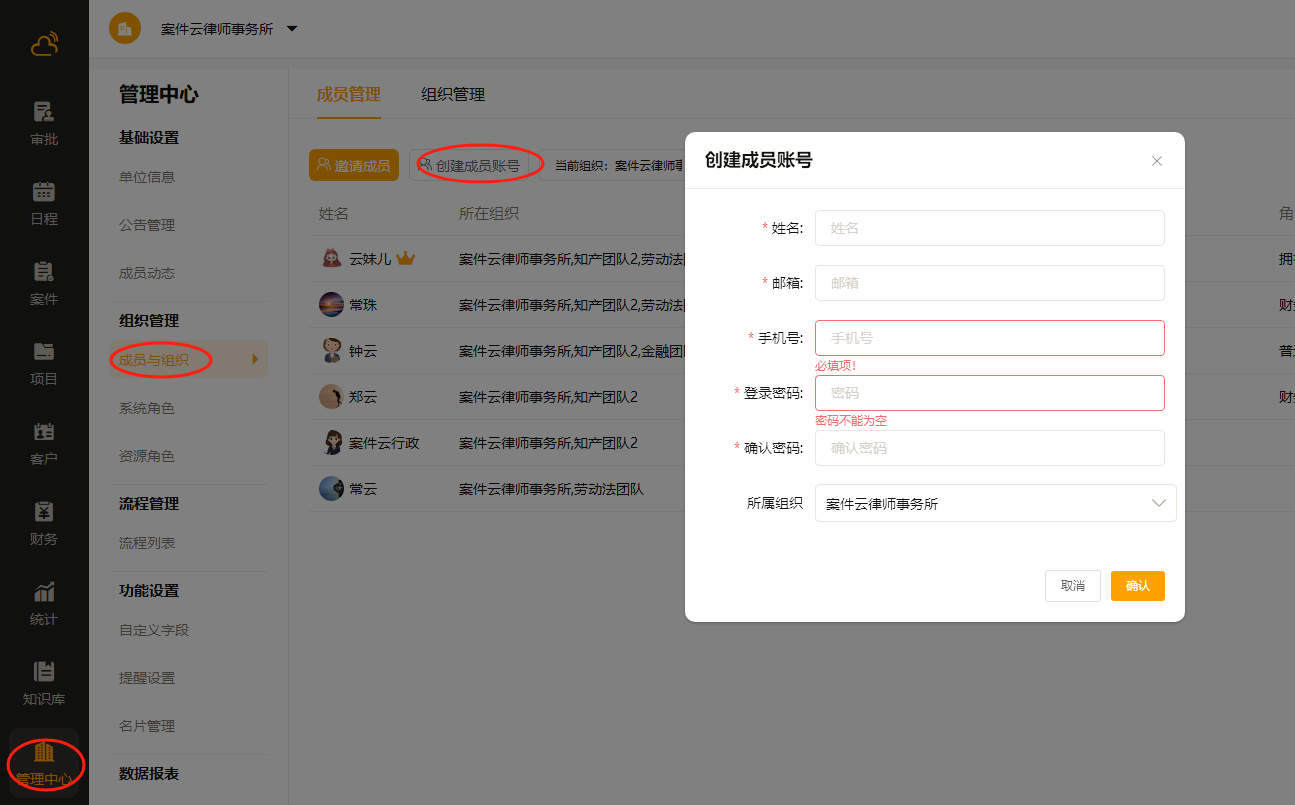Open 系统角色 in the management menu

(147, 408)
